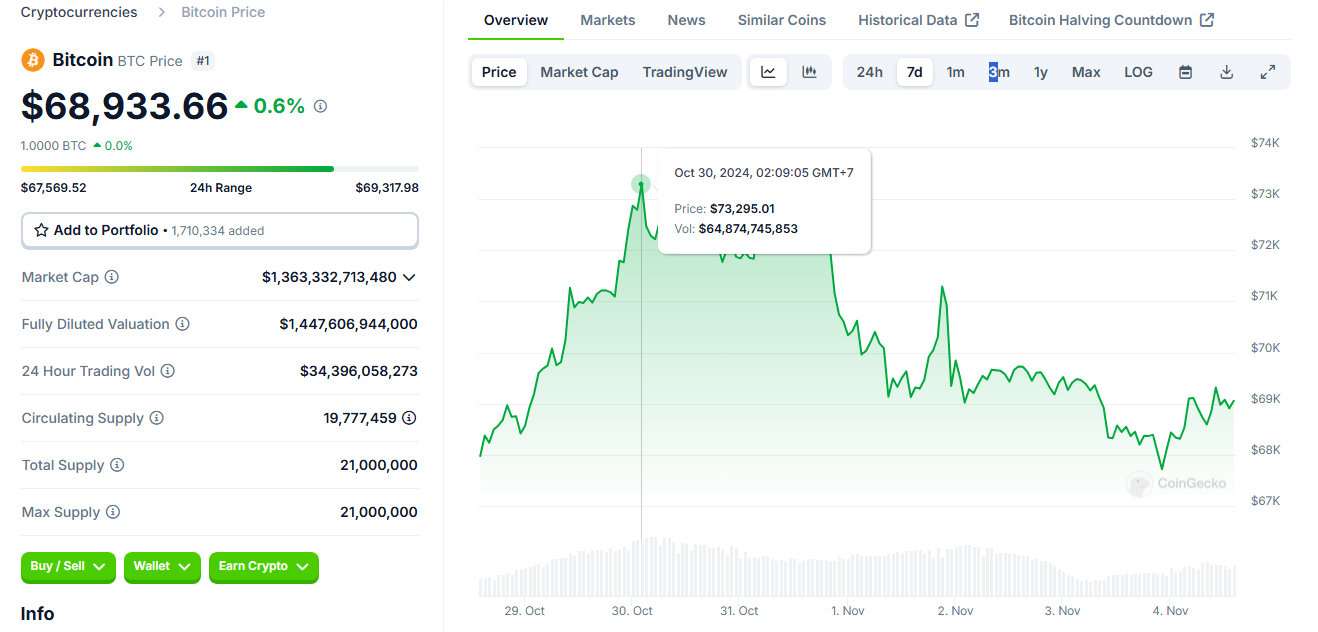
Task: Open the Fully Diluted Valuation info icon
Action: coord(183,324)
